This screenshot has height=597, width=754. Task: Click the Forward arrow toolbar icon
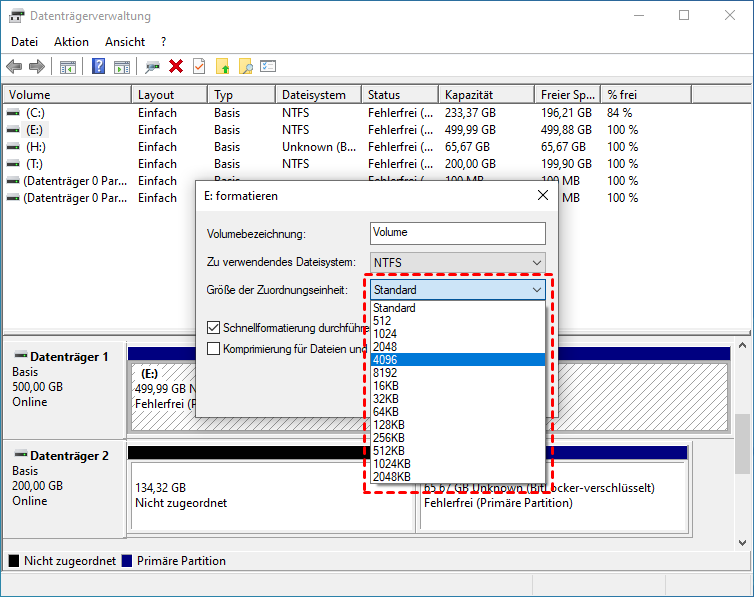tap(37, 66)
